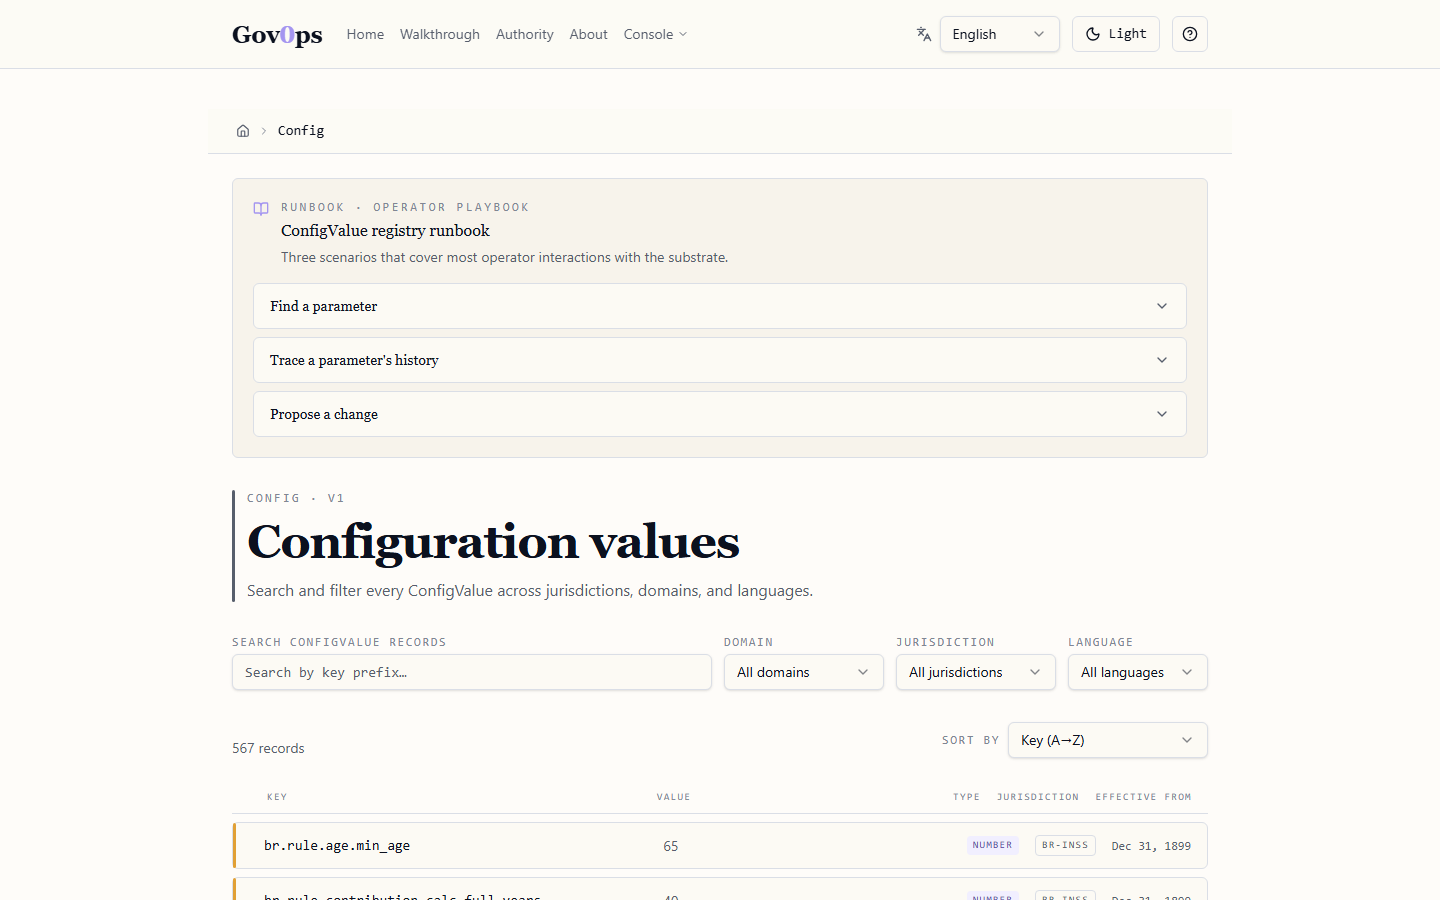Click the EFFECTIVE FROM column header
Image resolution: width=1440 pixels, height=900 pixels.
[x=1143, y=797]
